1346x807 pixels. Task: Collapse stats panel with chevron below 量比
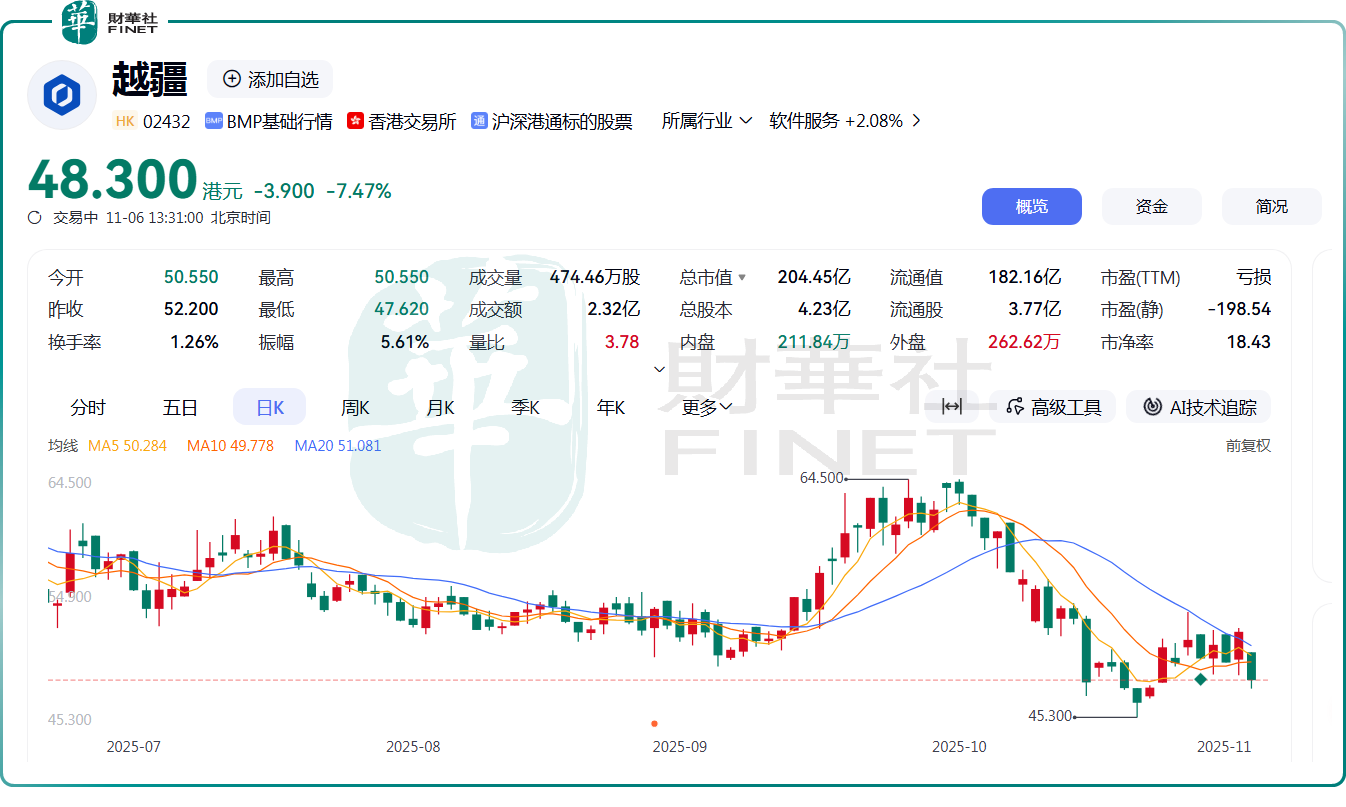659,369
